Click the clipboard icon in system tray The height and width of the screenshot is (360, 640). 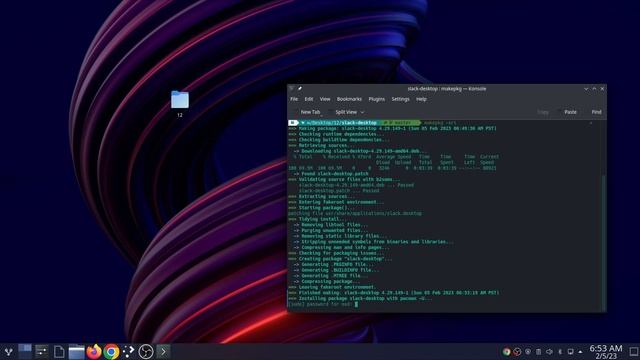[x=538, y=352]
